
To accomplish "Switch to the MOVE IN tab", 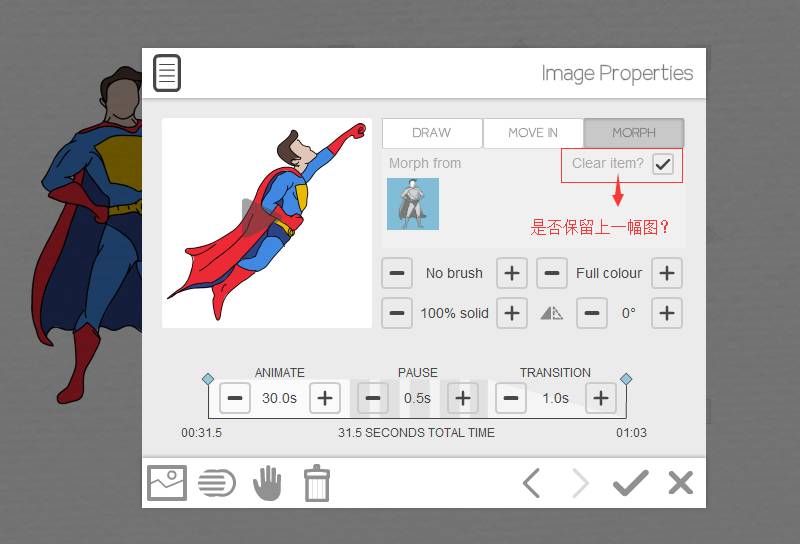I will coord(533,133).
